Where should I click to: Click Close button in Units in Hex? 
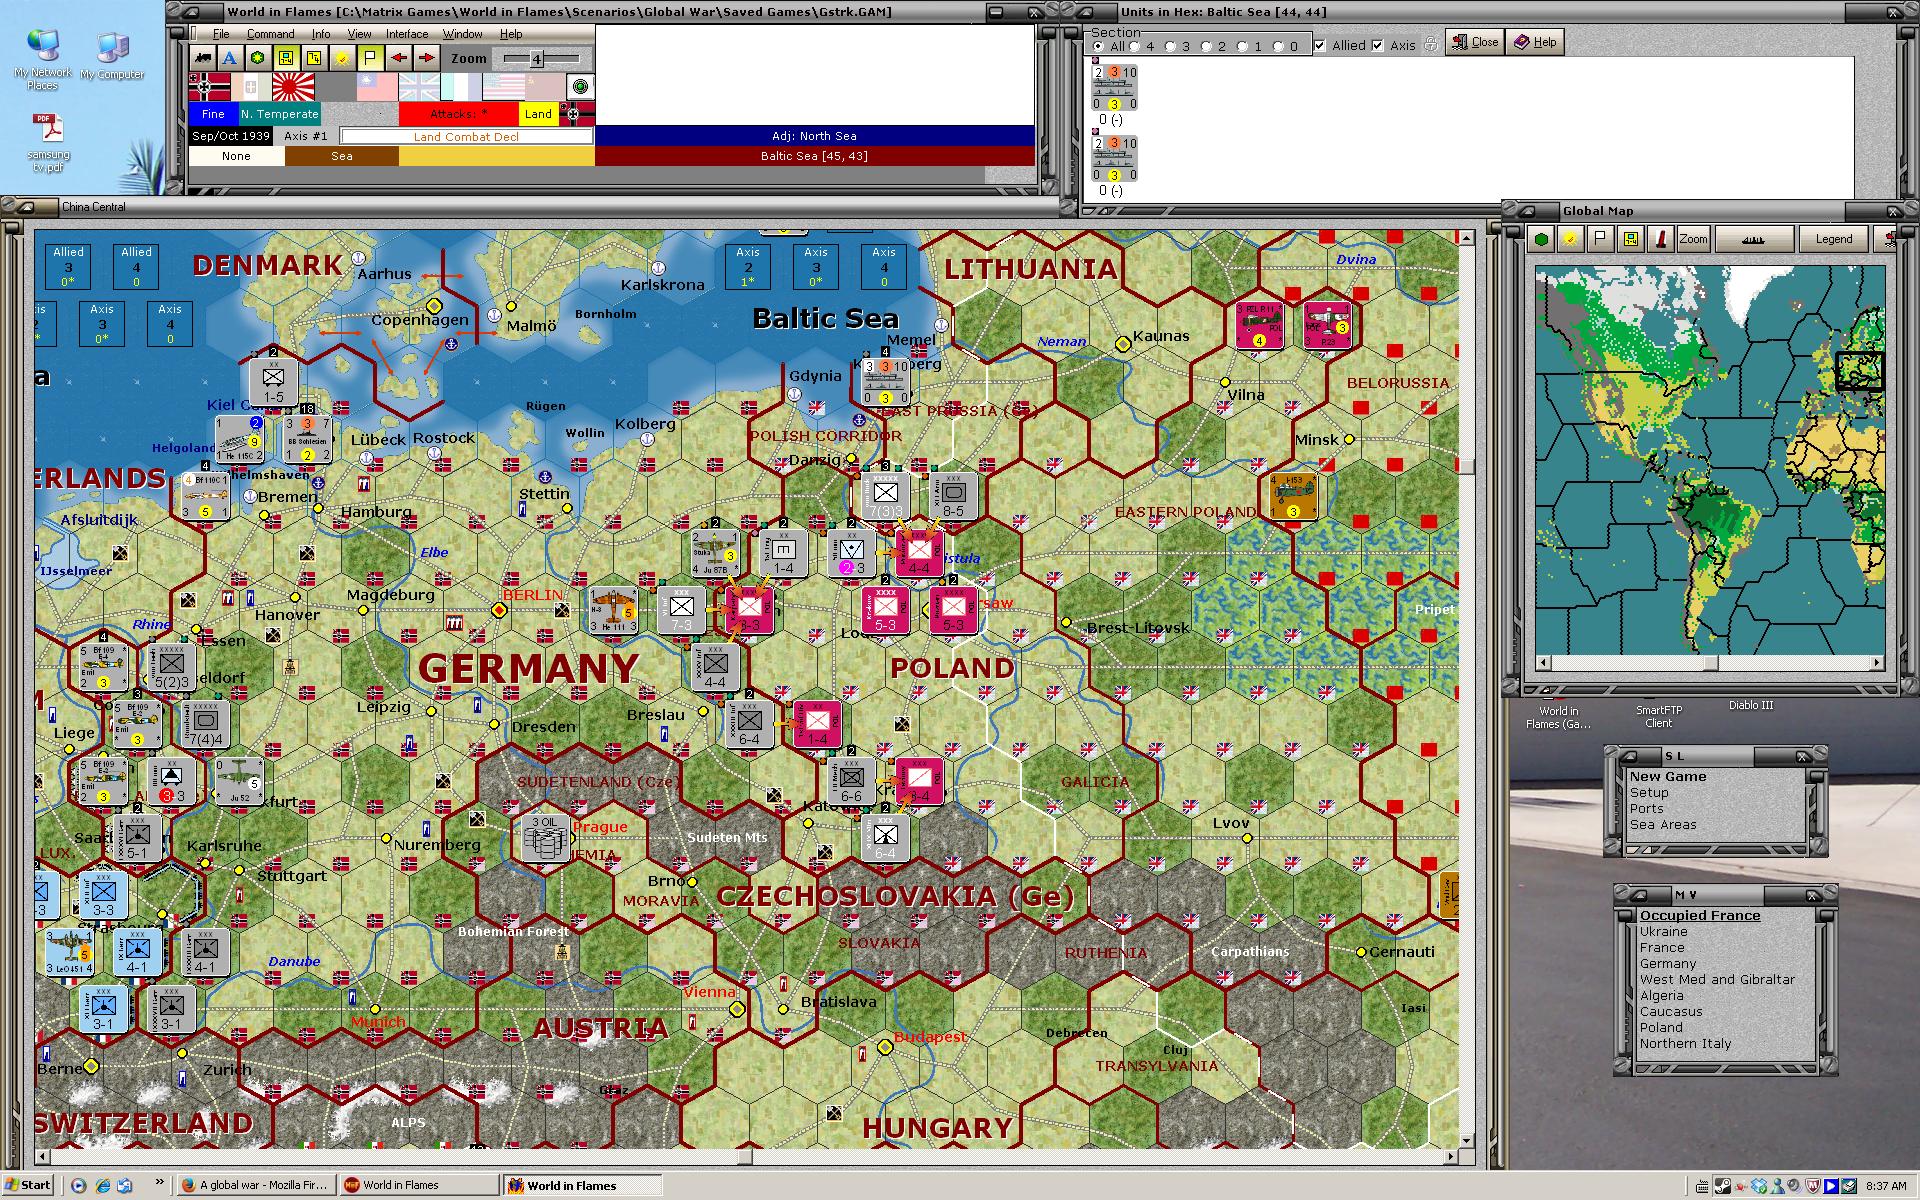pos(1474,42)
